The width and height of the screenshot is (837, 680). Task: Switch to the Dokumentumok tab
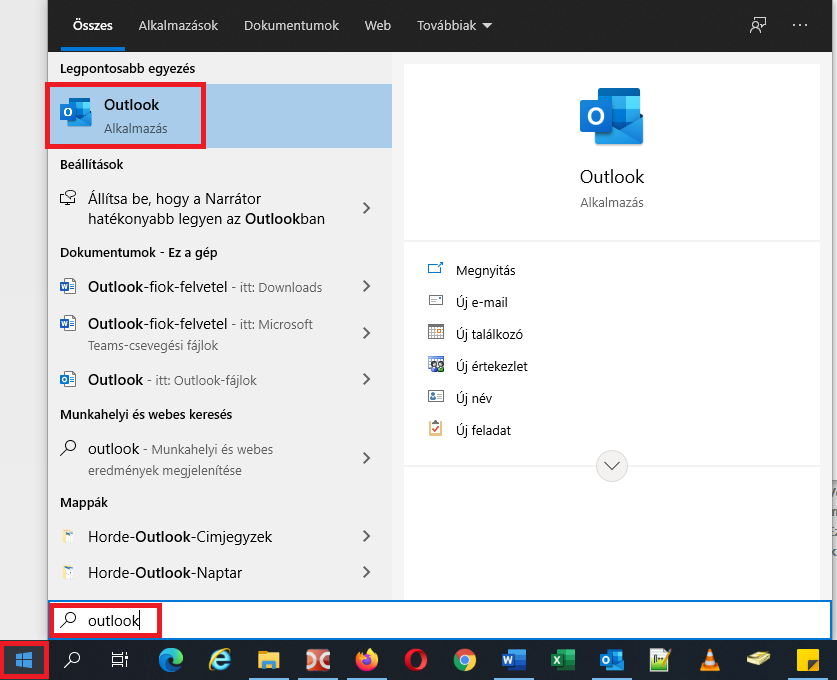tap(291, 25)
